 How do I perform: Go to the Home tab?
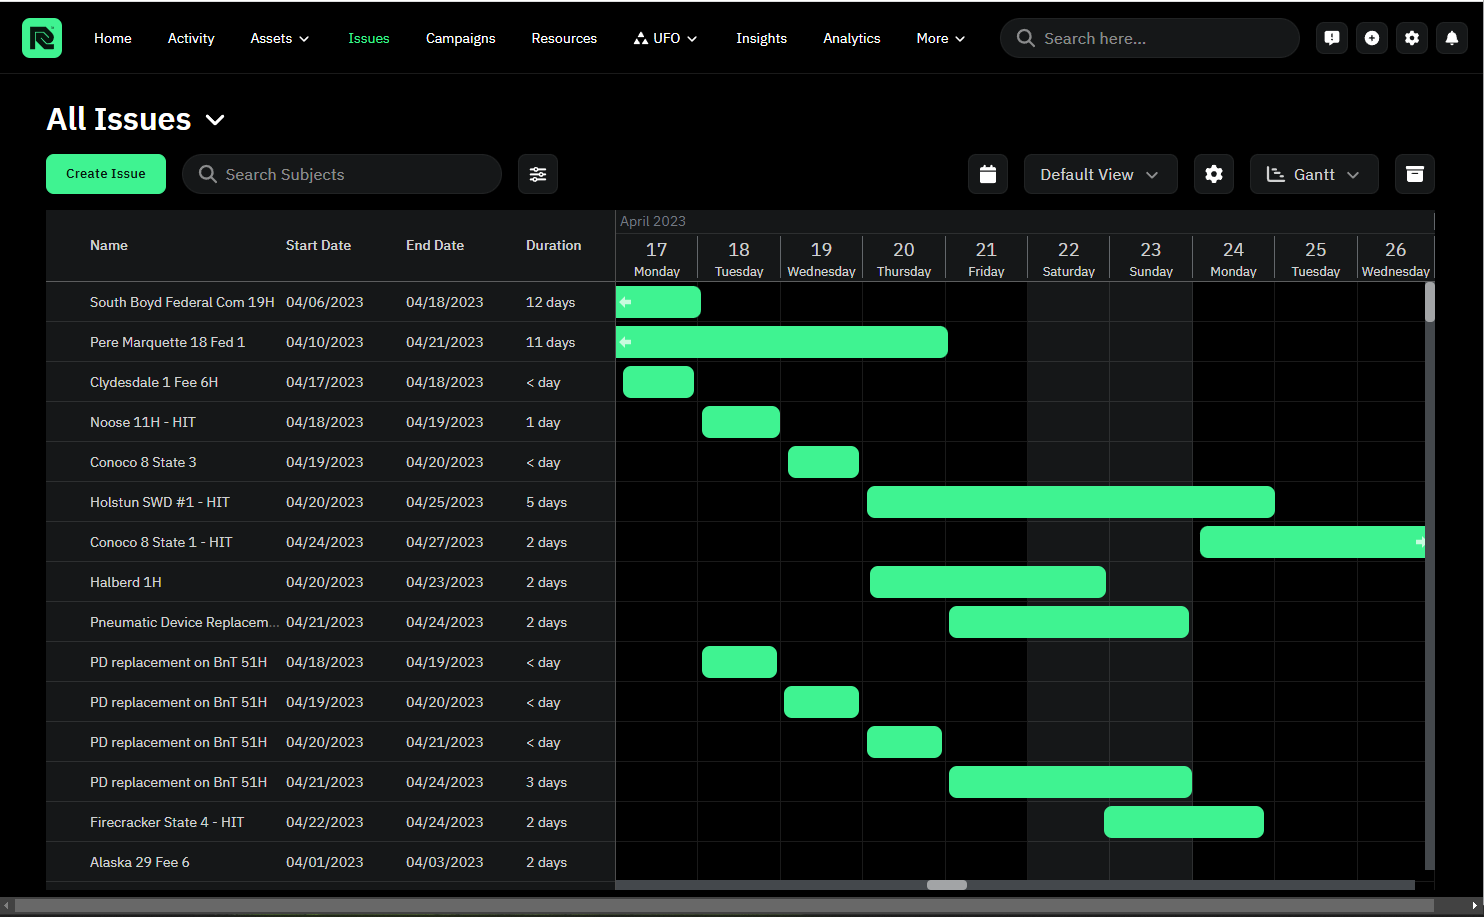tap(113, 38)
